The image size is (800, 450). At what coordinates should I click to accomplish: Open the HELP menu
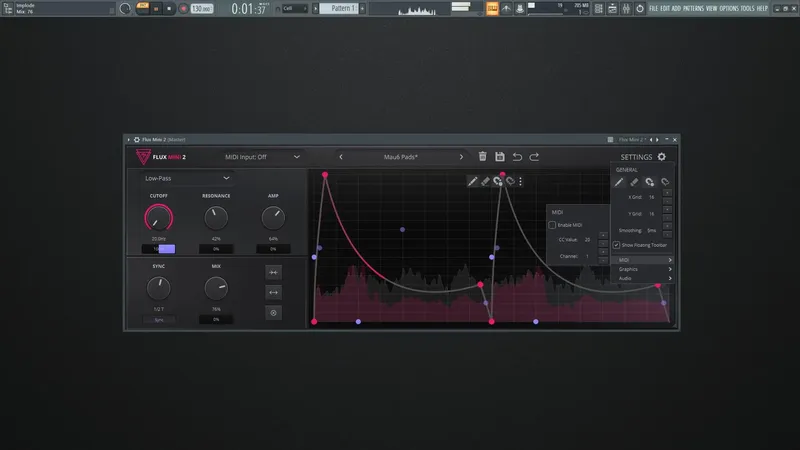762,9
